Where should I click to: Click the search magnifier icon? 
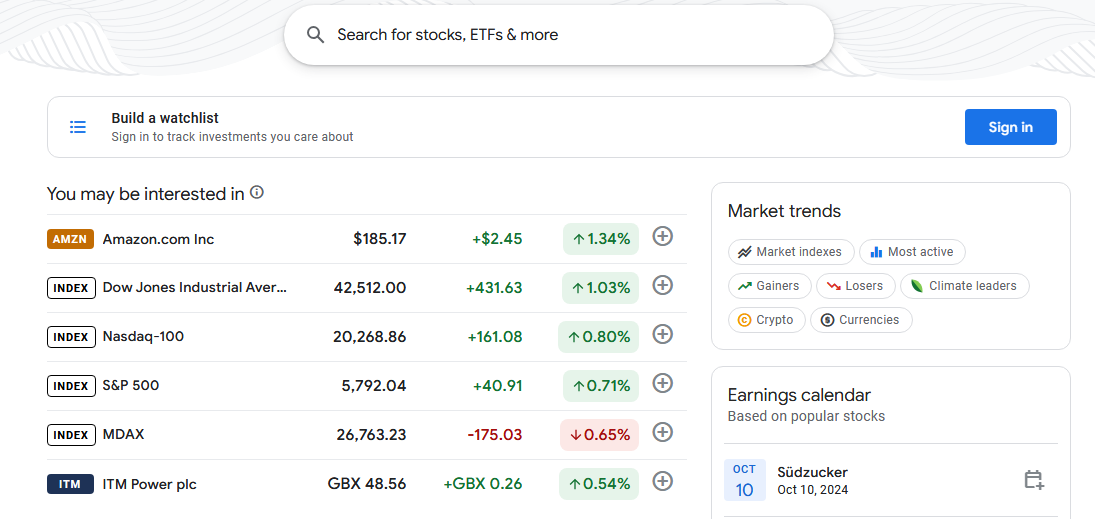coord(316,35)
